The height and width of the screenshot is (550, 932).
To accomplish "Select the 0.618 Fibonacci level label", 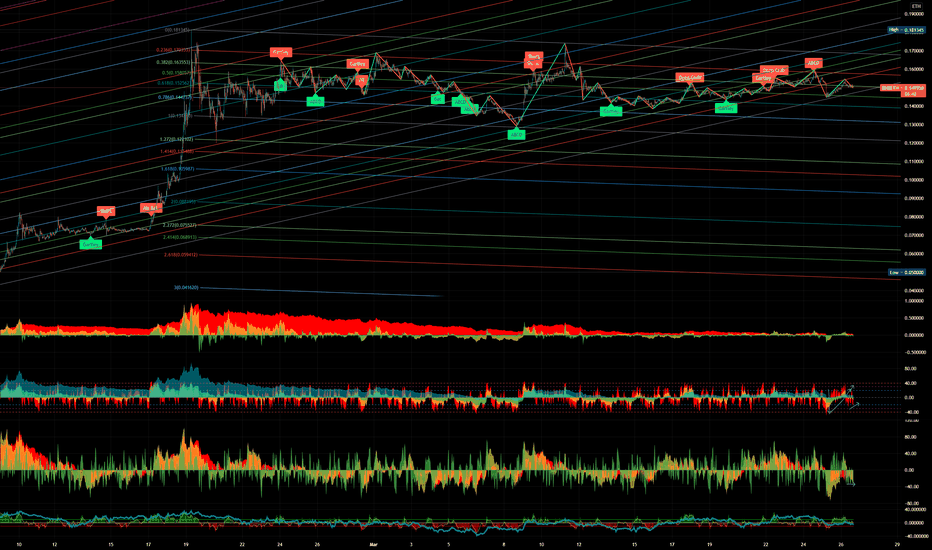I will click(174, 83).
